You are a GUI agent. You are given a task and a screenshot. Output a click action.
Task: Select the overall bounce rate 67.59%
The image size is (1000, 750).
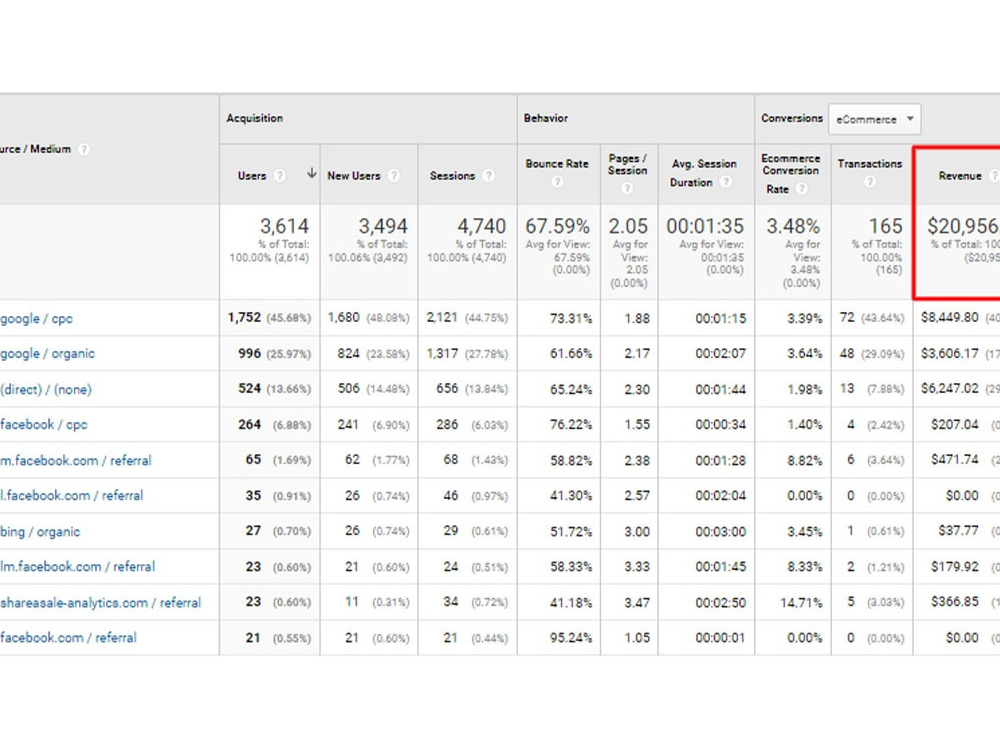pos(557,226)
